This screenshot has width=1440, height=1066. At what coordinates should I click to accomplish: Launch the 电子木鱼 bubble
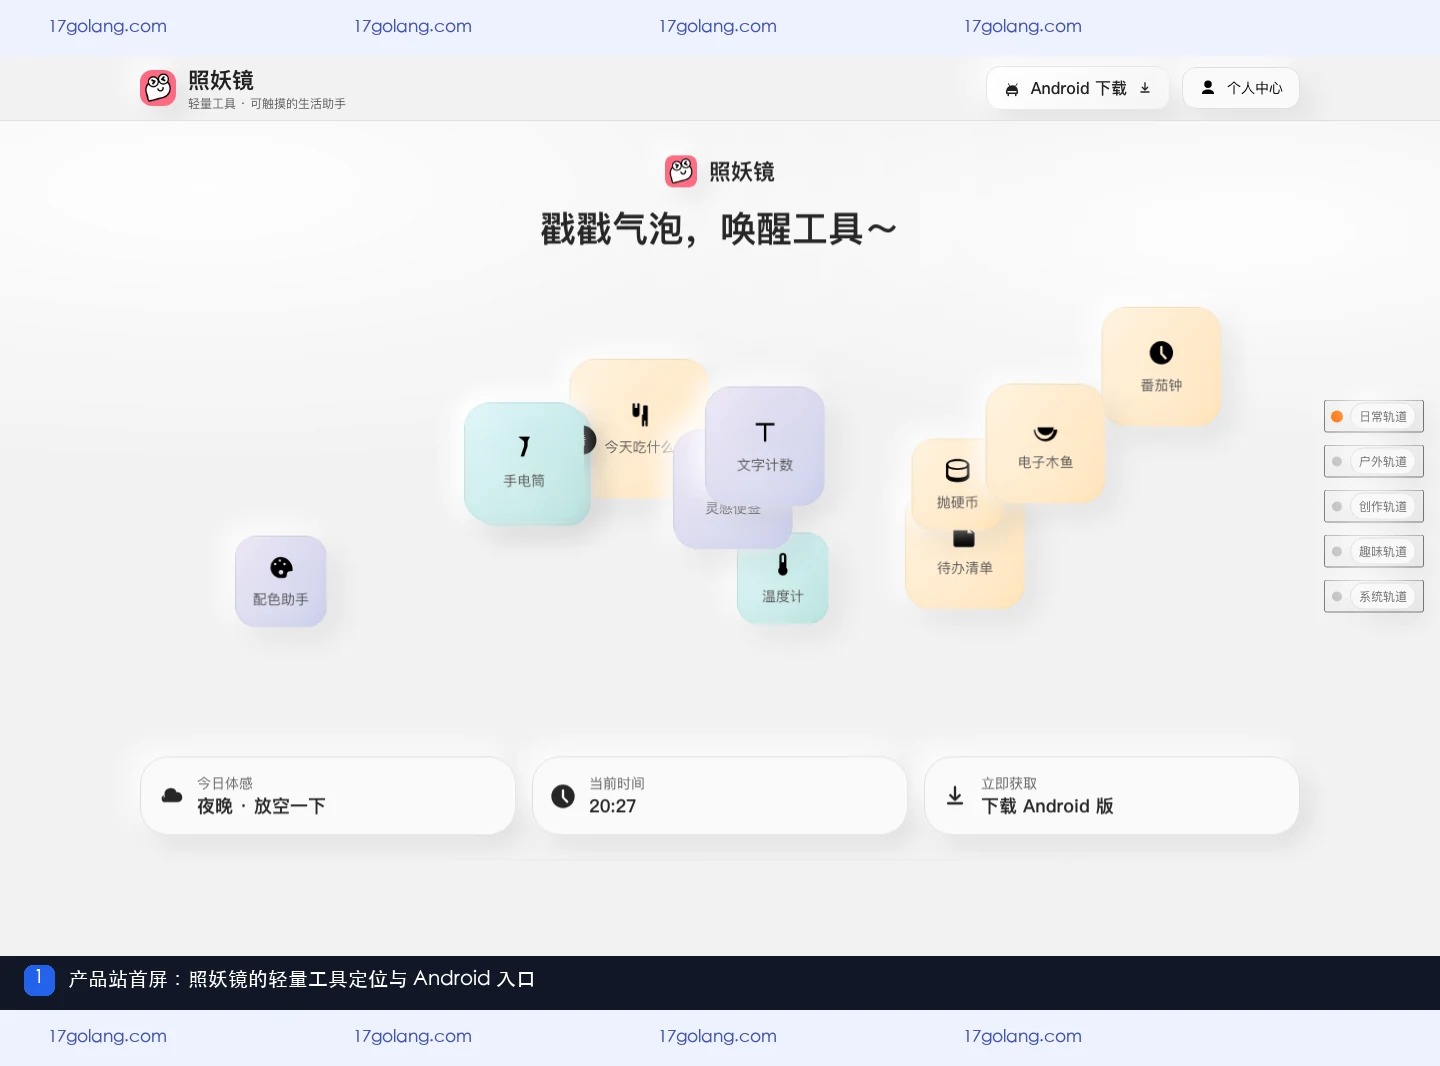[x=1045, y=444]
